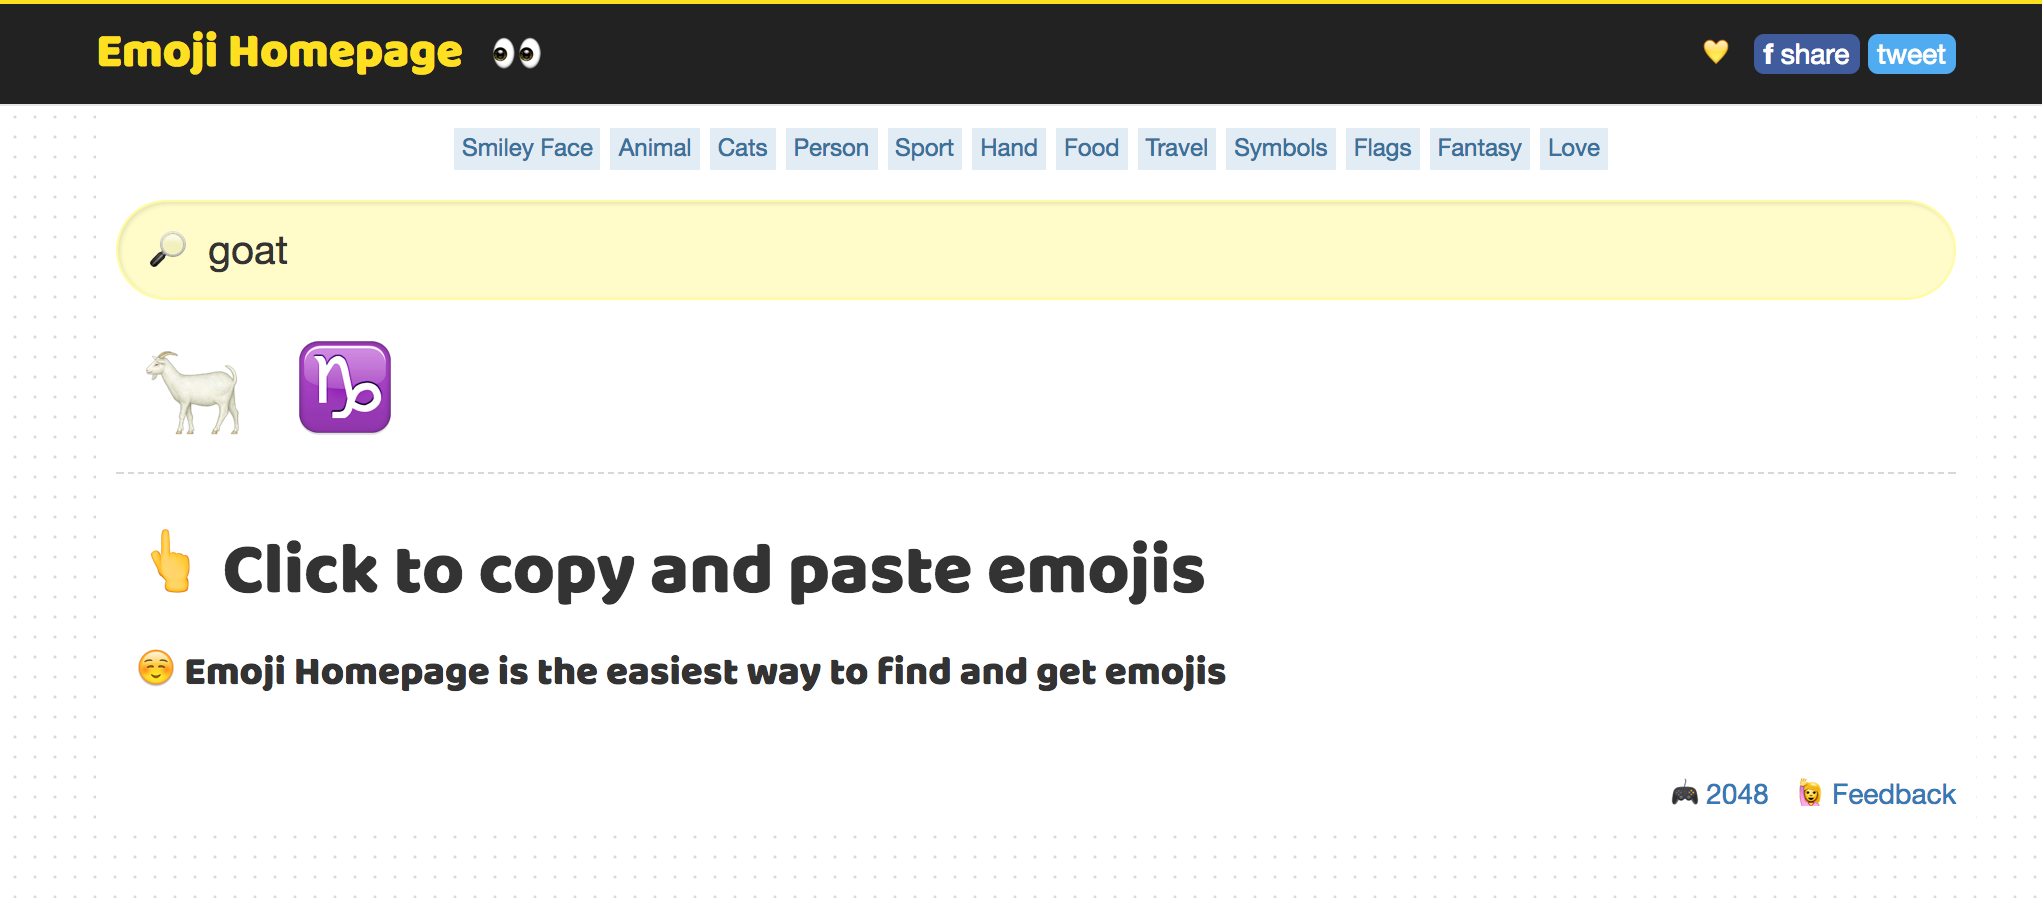This screenshot has height=898, width=2042.
Task: Open the 2048 game link
Action: pyautogui.click(x=1737, y=794)
